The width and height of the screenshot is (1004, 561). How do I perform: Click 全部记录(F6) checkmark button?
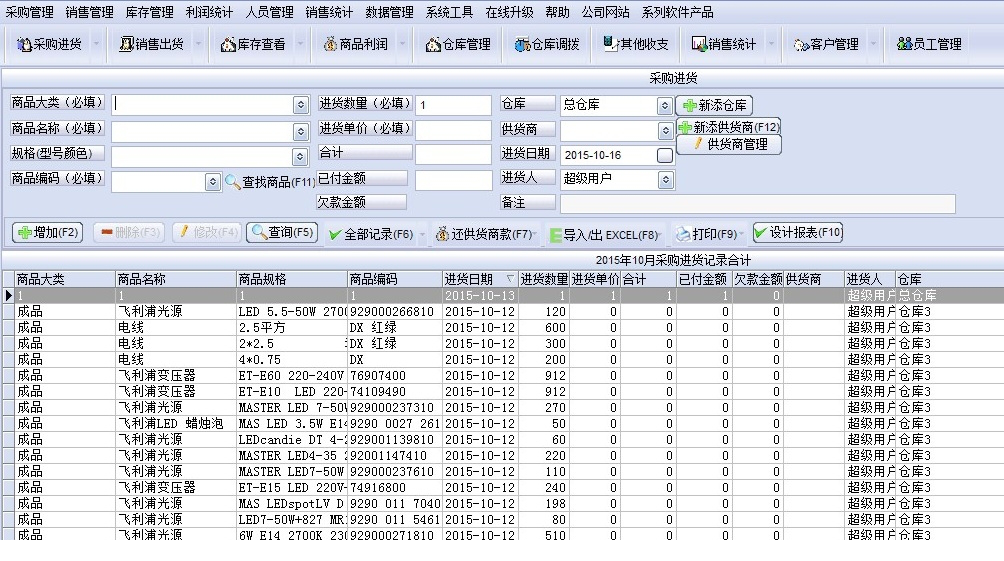point(371,234)
